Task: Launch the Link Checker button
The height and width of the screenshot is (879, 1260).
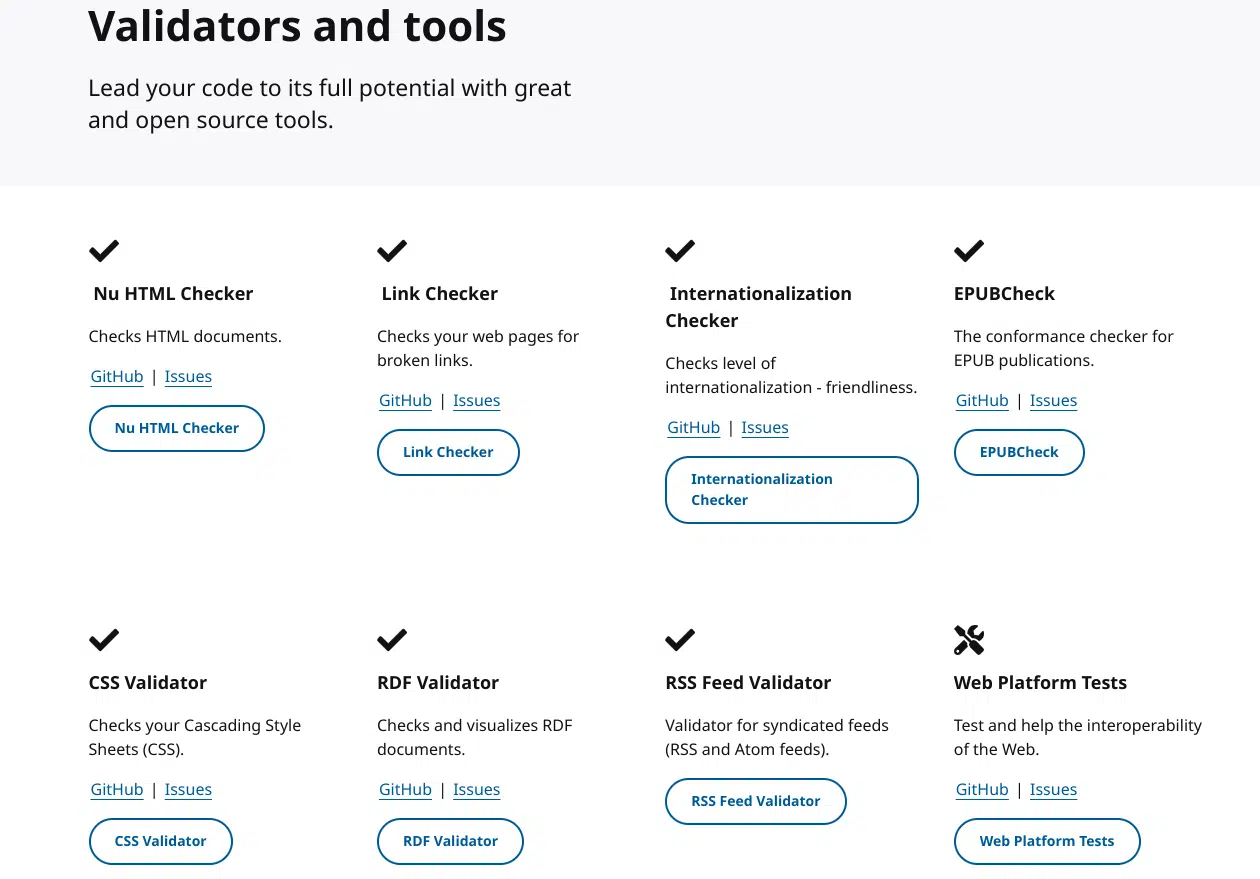Action: [448, 452]
